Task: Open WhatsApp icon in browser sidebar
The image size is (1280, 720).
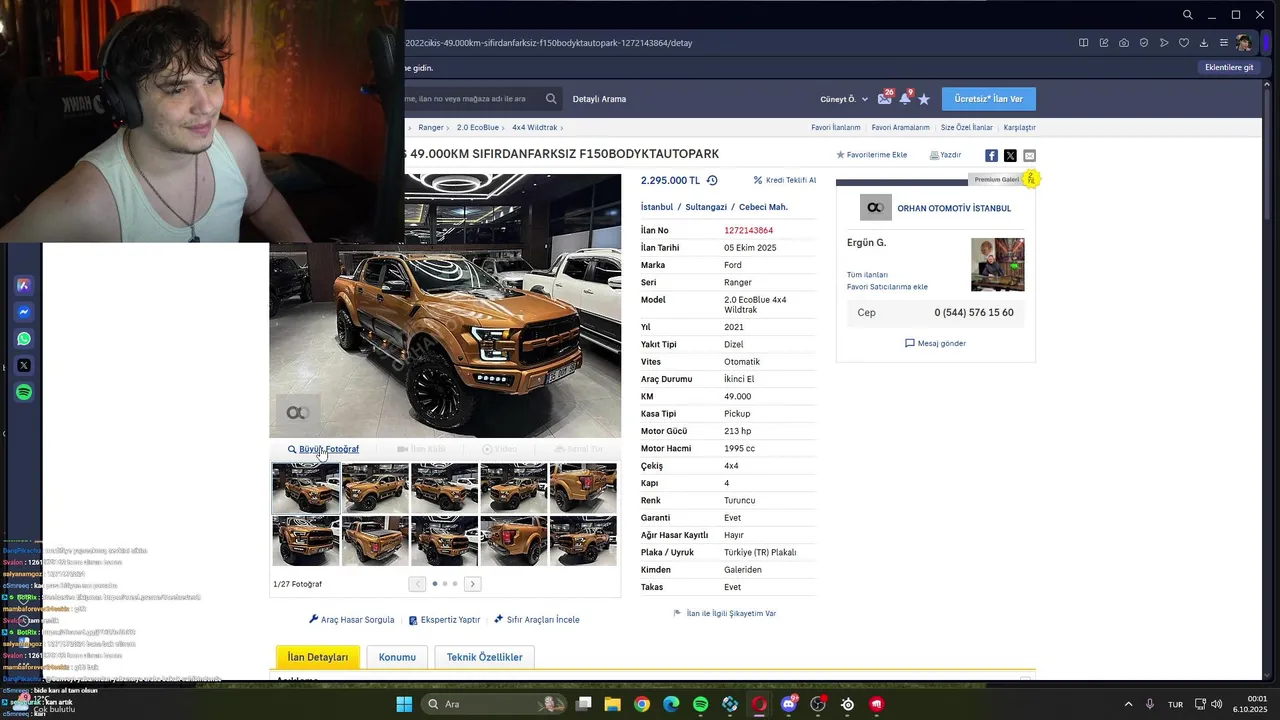Action: pos(24,339)
